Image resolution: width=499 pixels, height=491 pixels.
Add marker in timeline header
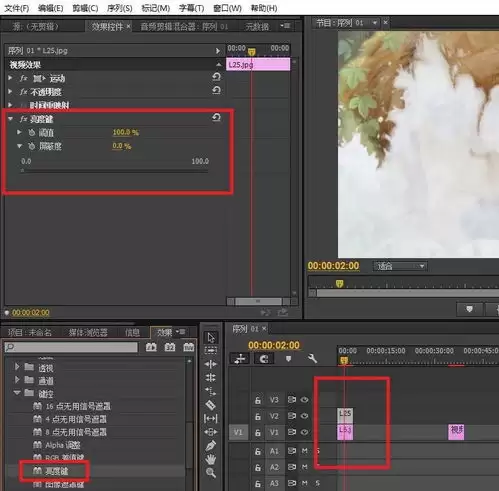[x=288, y=359]
